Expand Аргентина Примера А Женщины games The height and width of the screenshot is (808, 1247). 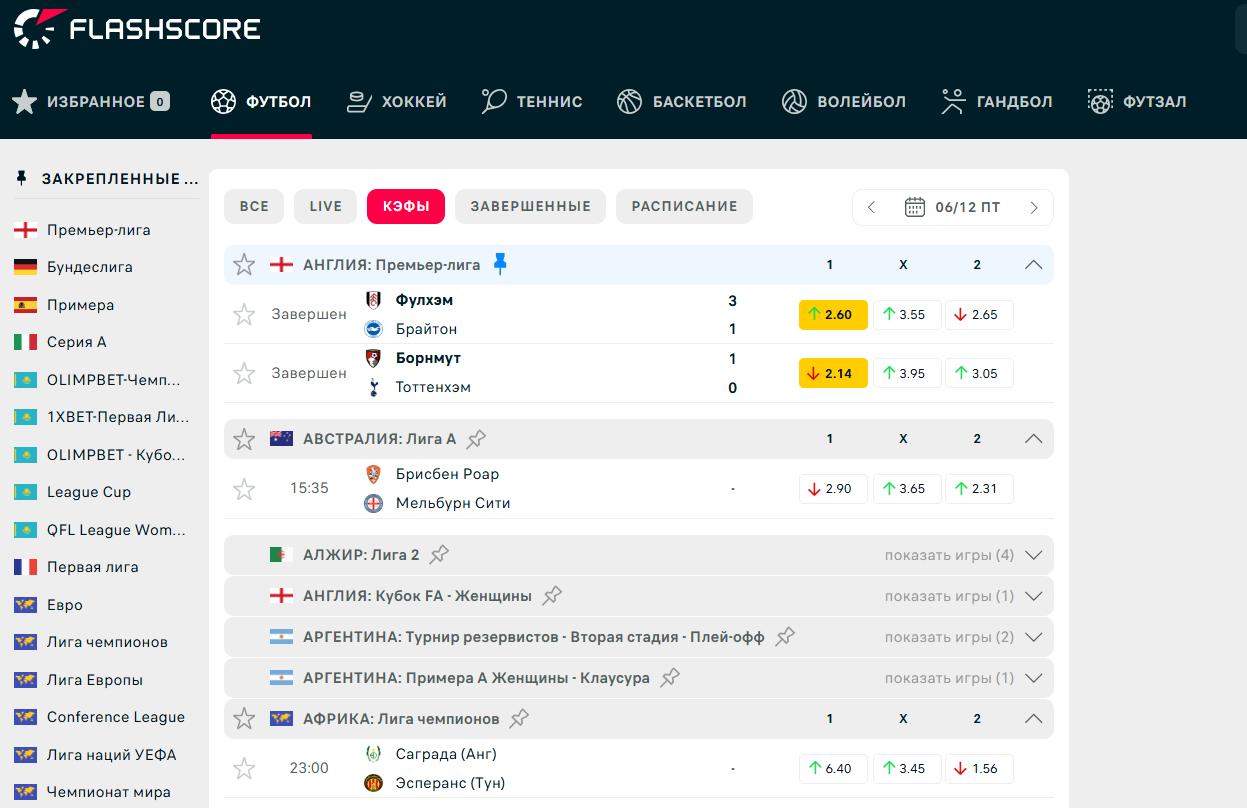pyautogui.click(x=1034, y=678)
